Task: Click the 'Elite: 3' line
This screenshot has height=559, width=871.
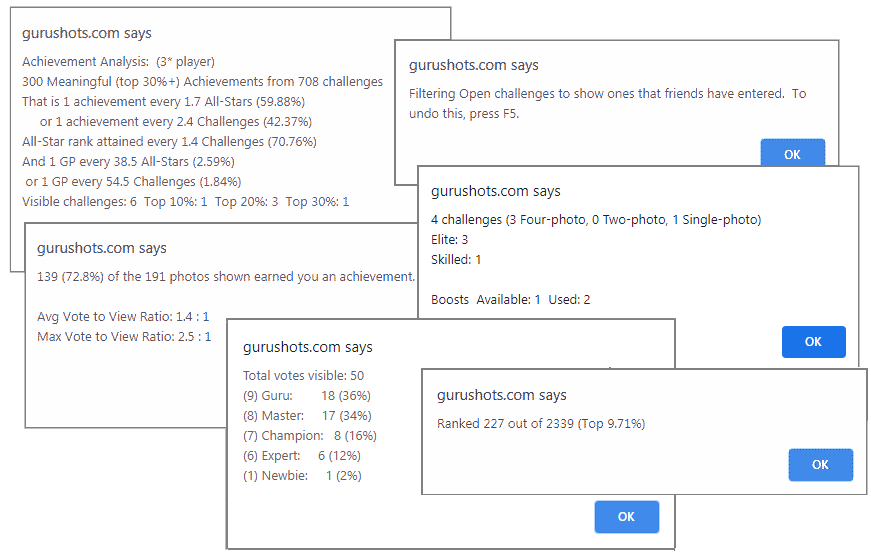Action: pos(449,240)
